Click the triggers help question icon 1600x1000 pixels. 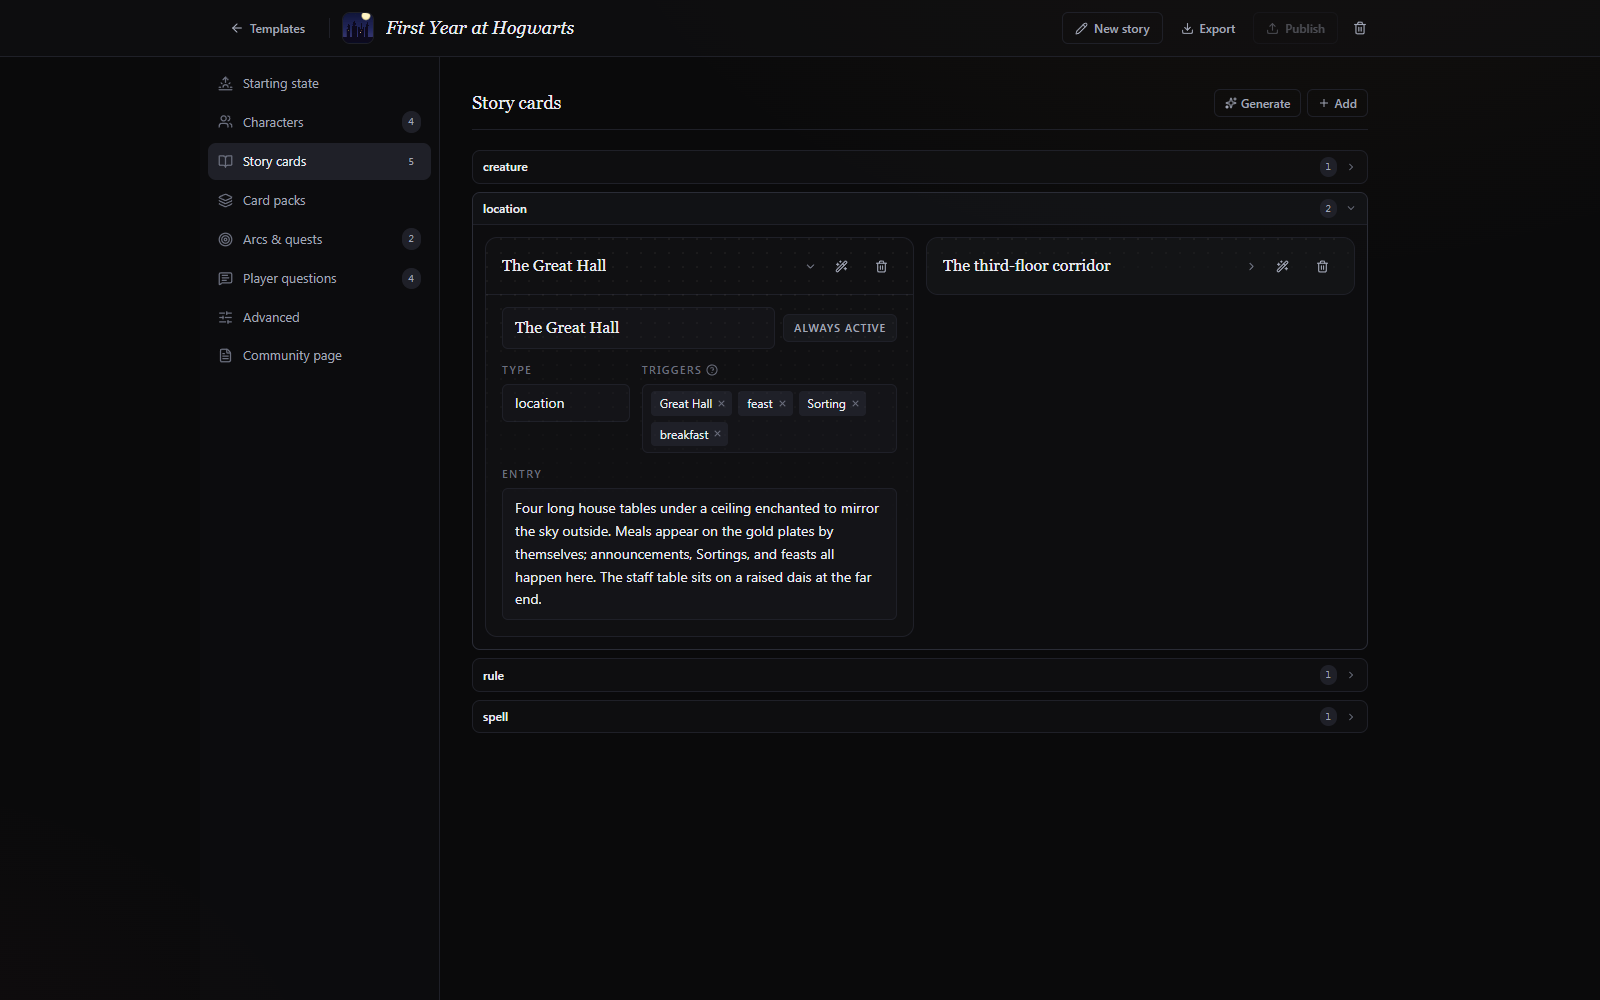pos(712,370)
